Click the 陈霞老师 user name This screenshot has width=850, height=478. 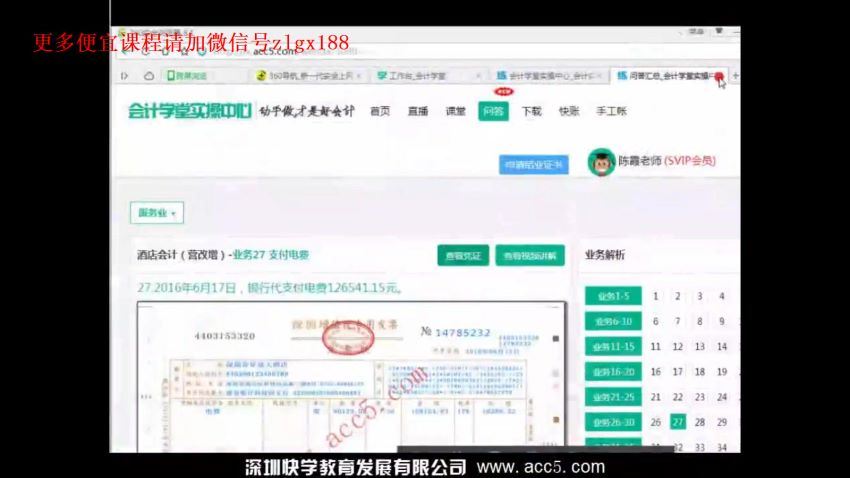640,161
